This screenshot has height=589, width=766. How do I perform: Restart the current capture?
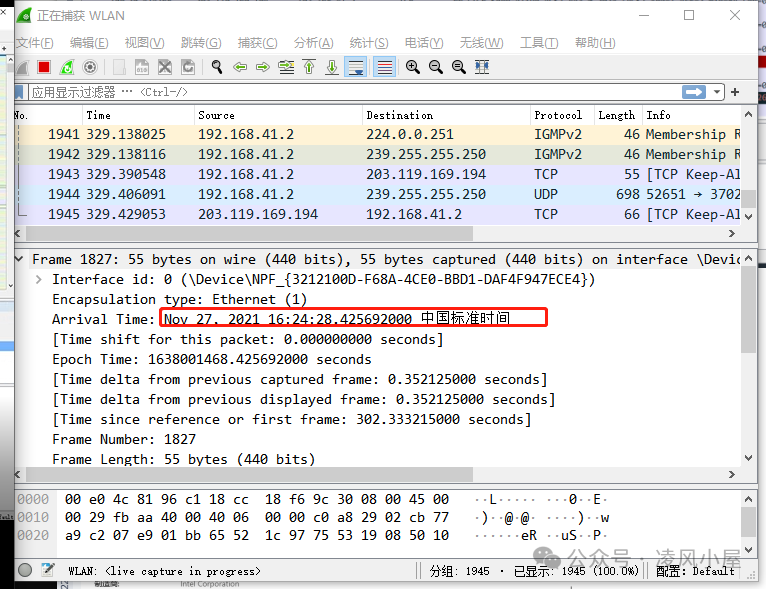click(x=67, y=67)
